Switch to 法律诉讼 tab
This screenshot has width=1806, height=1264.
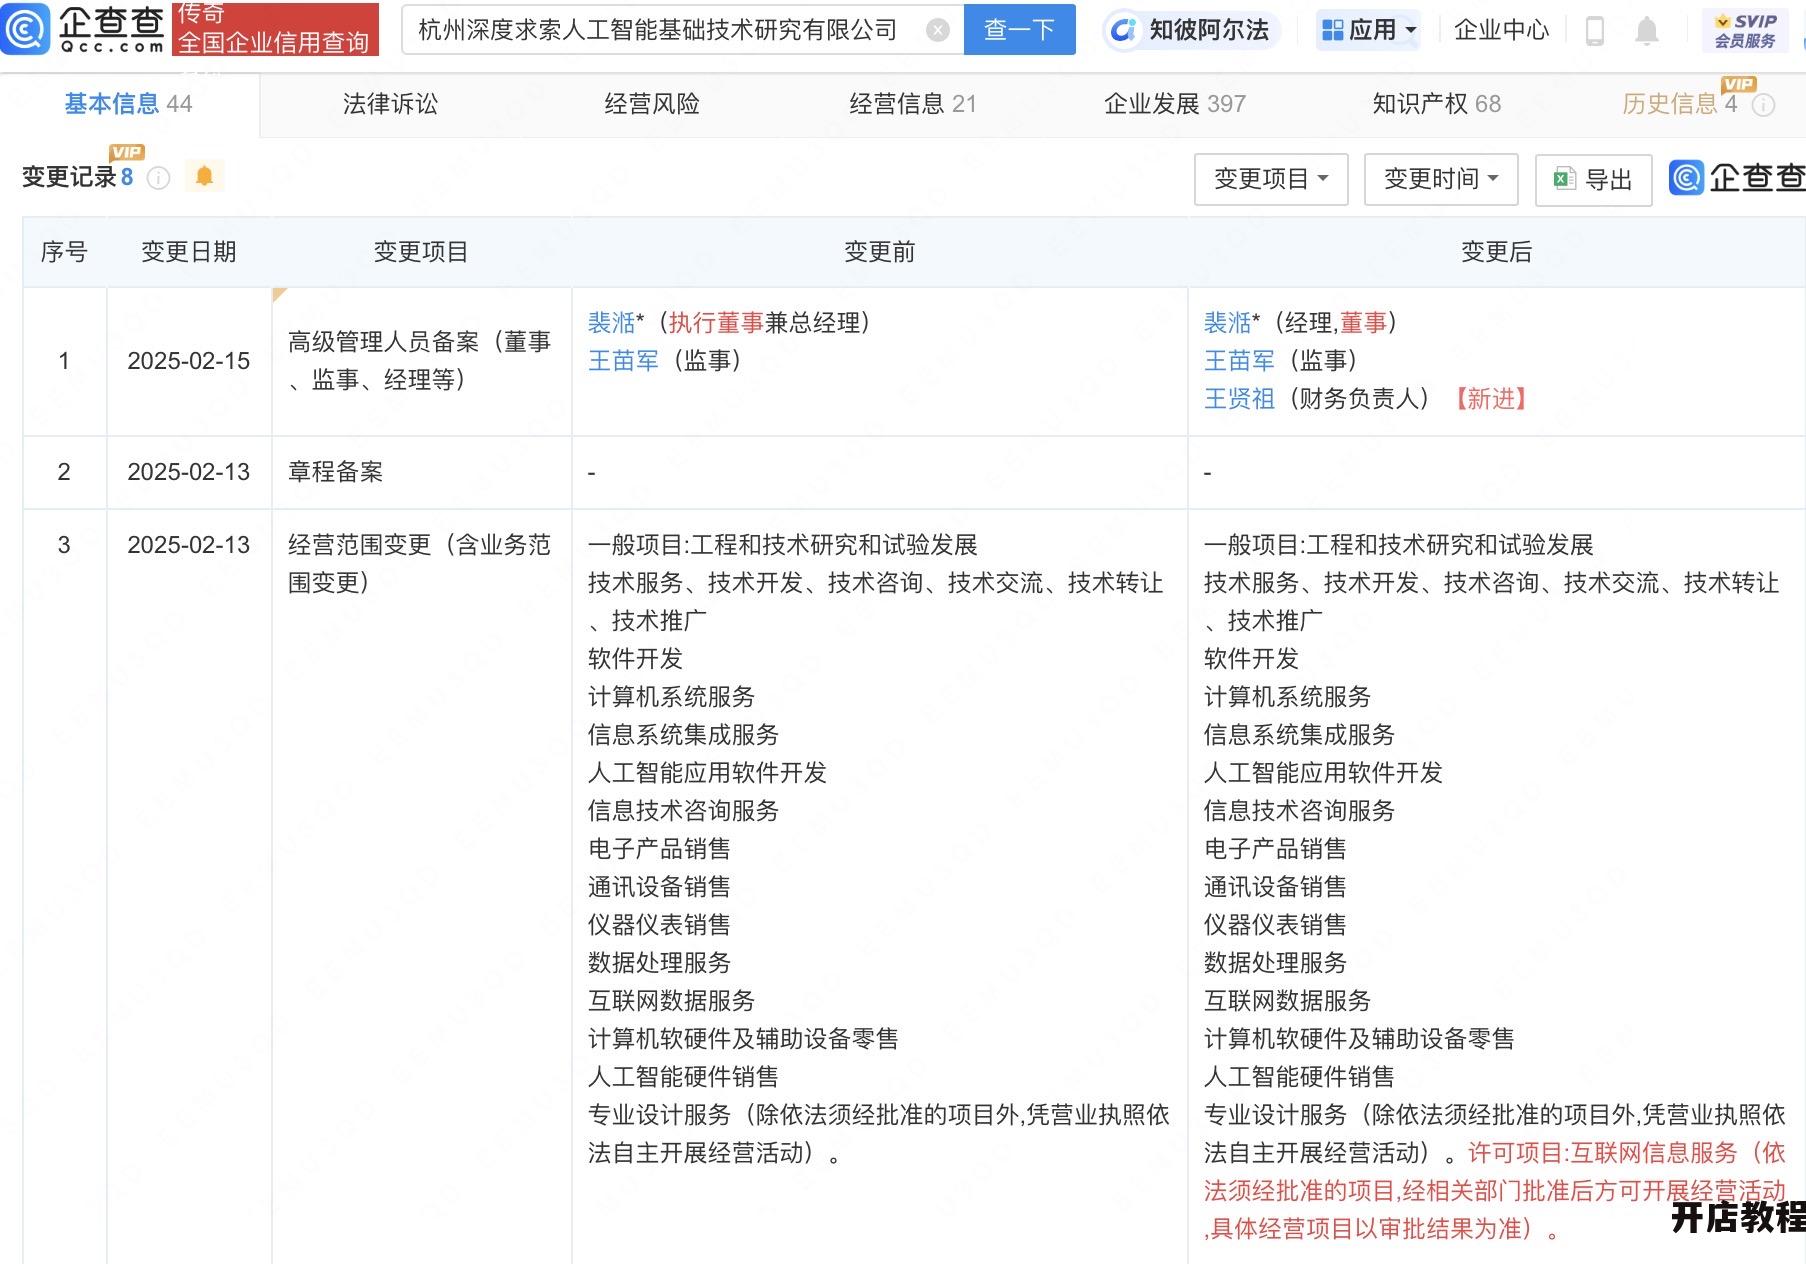(x=390, y=104)
